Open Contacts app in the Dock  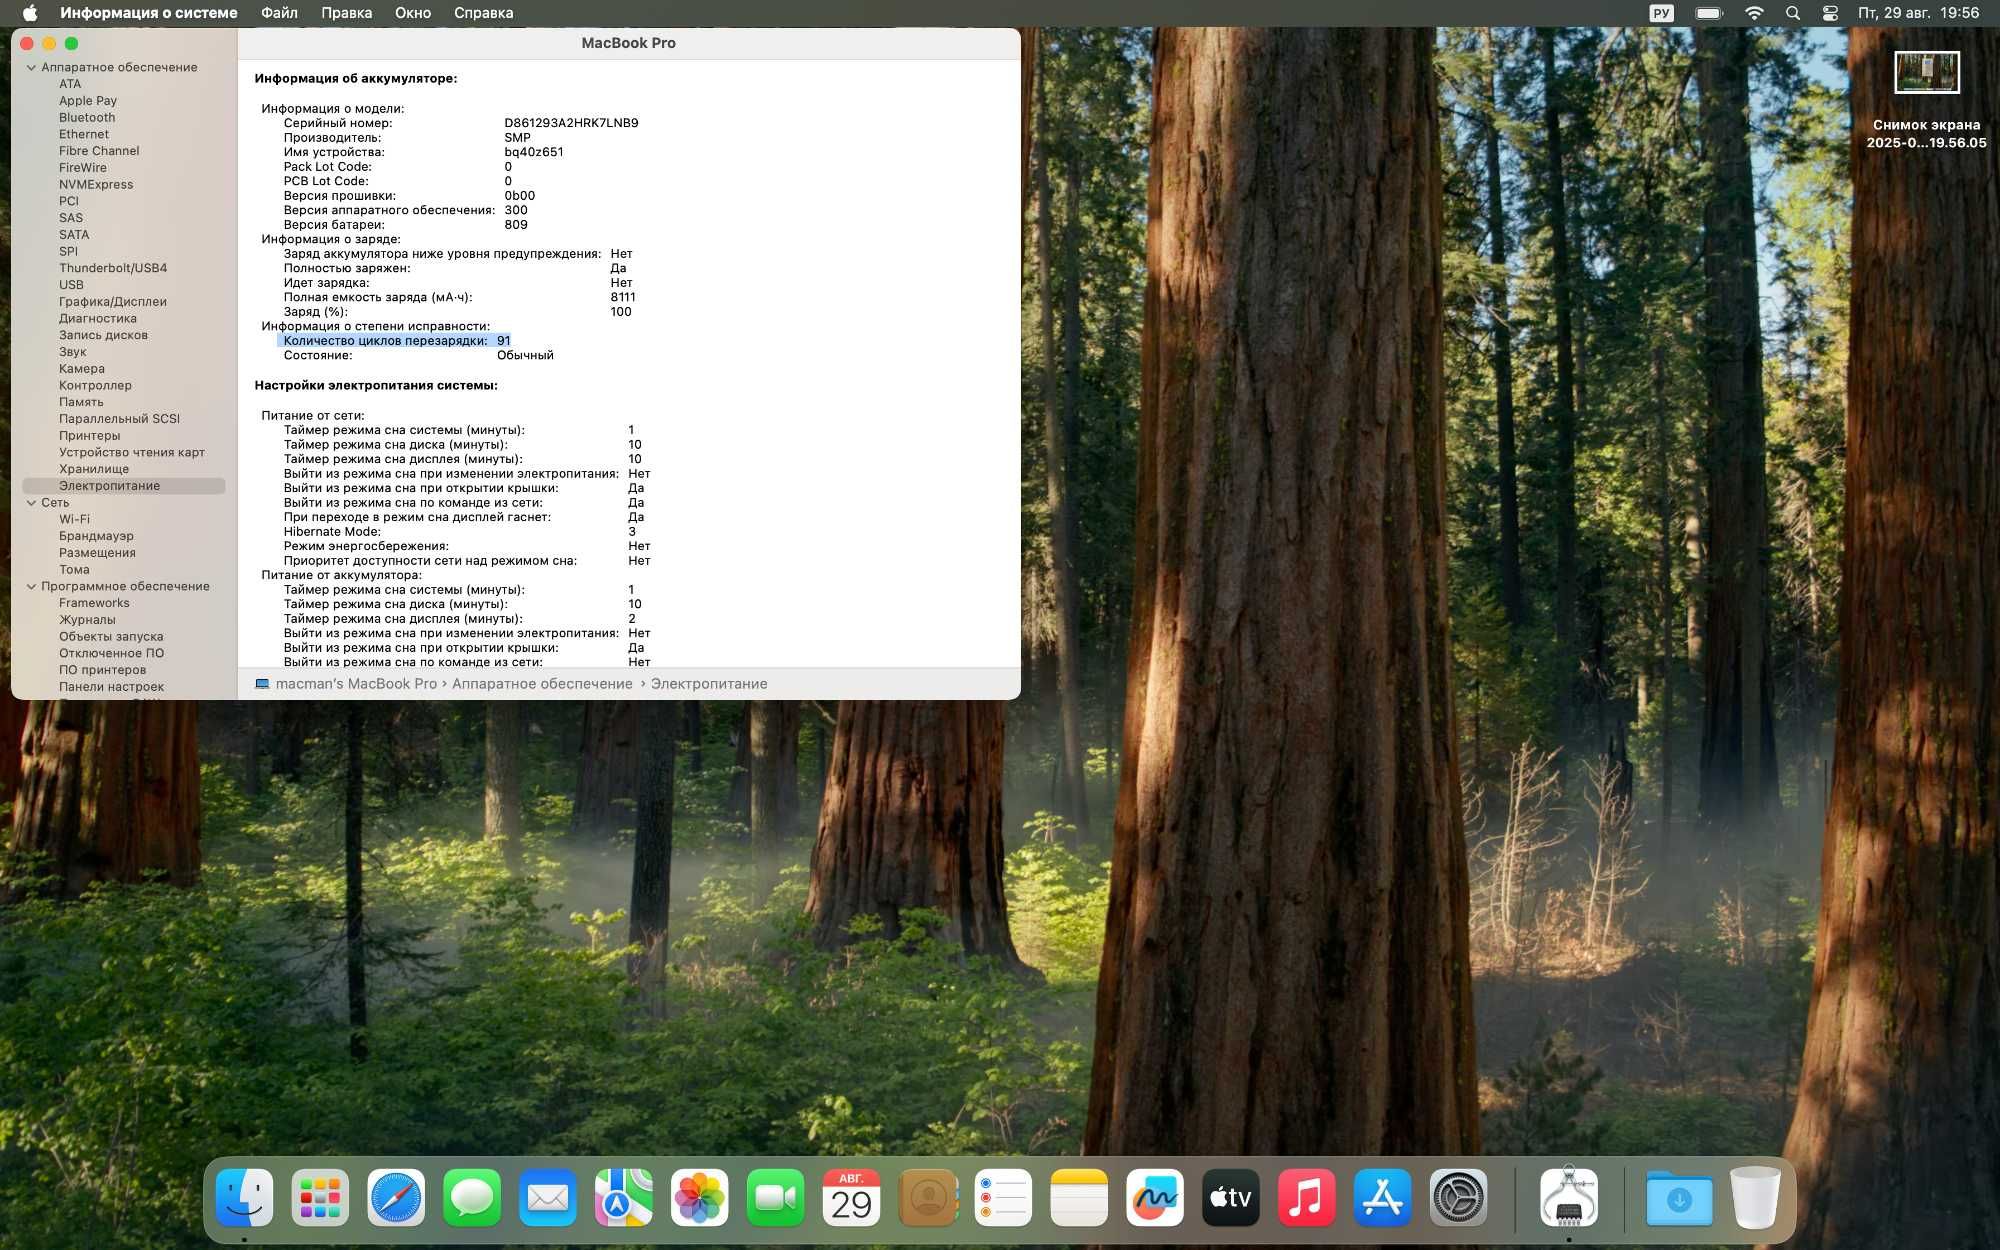click(x=928, y=1197)
